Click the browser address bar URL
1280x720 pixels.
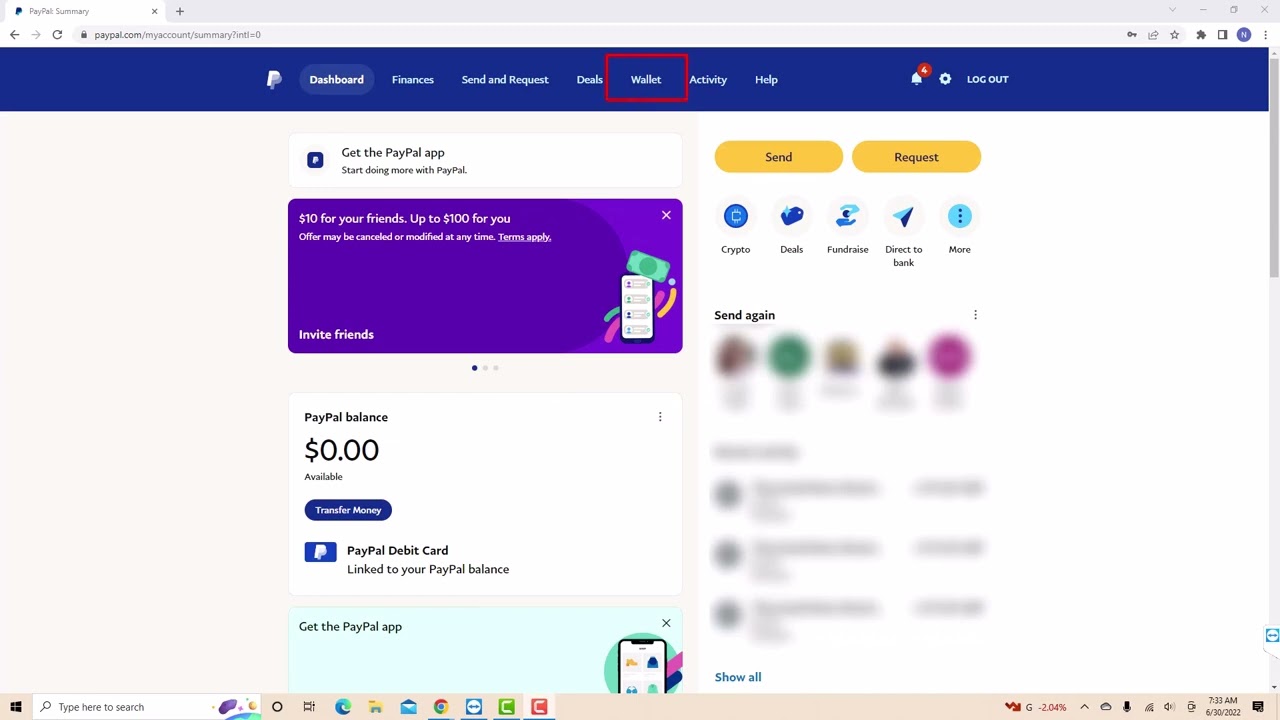pyautogui.click(x=177, y=34)
